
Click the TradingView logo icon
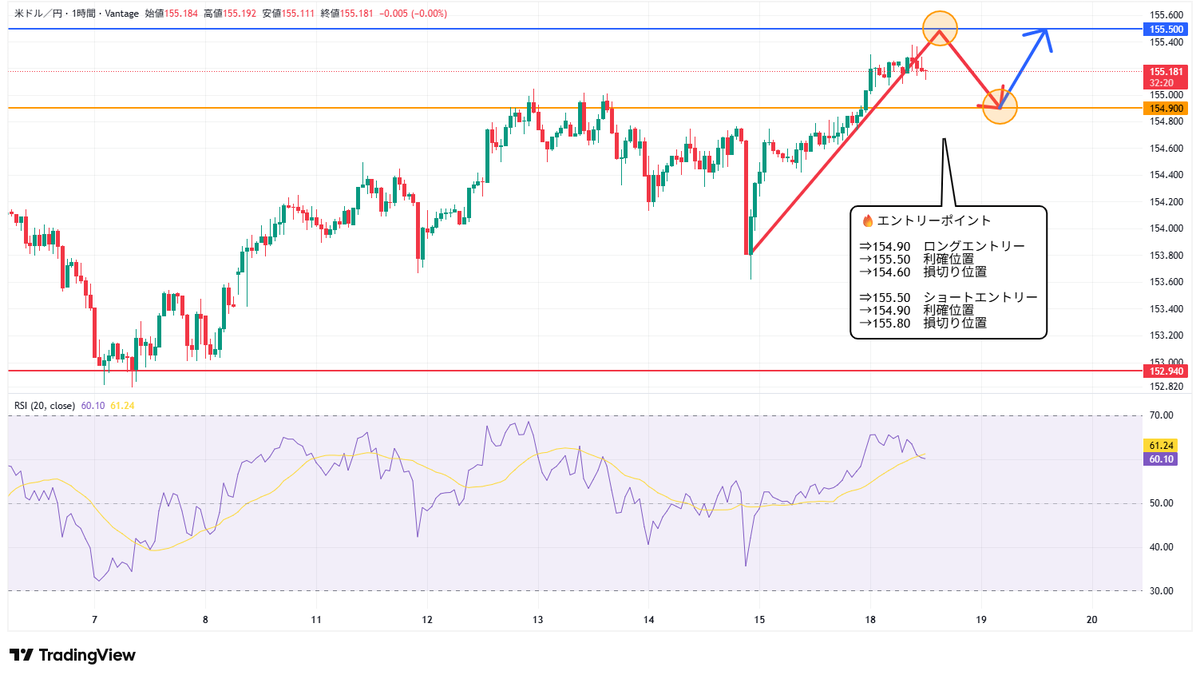coord(21,655)
